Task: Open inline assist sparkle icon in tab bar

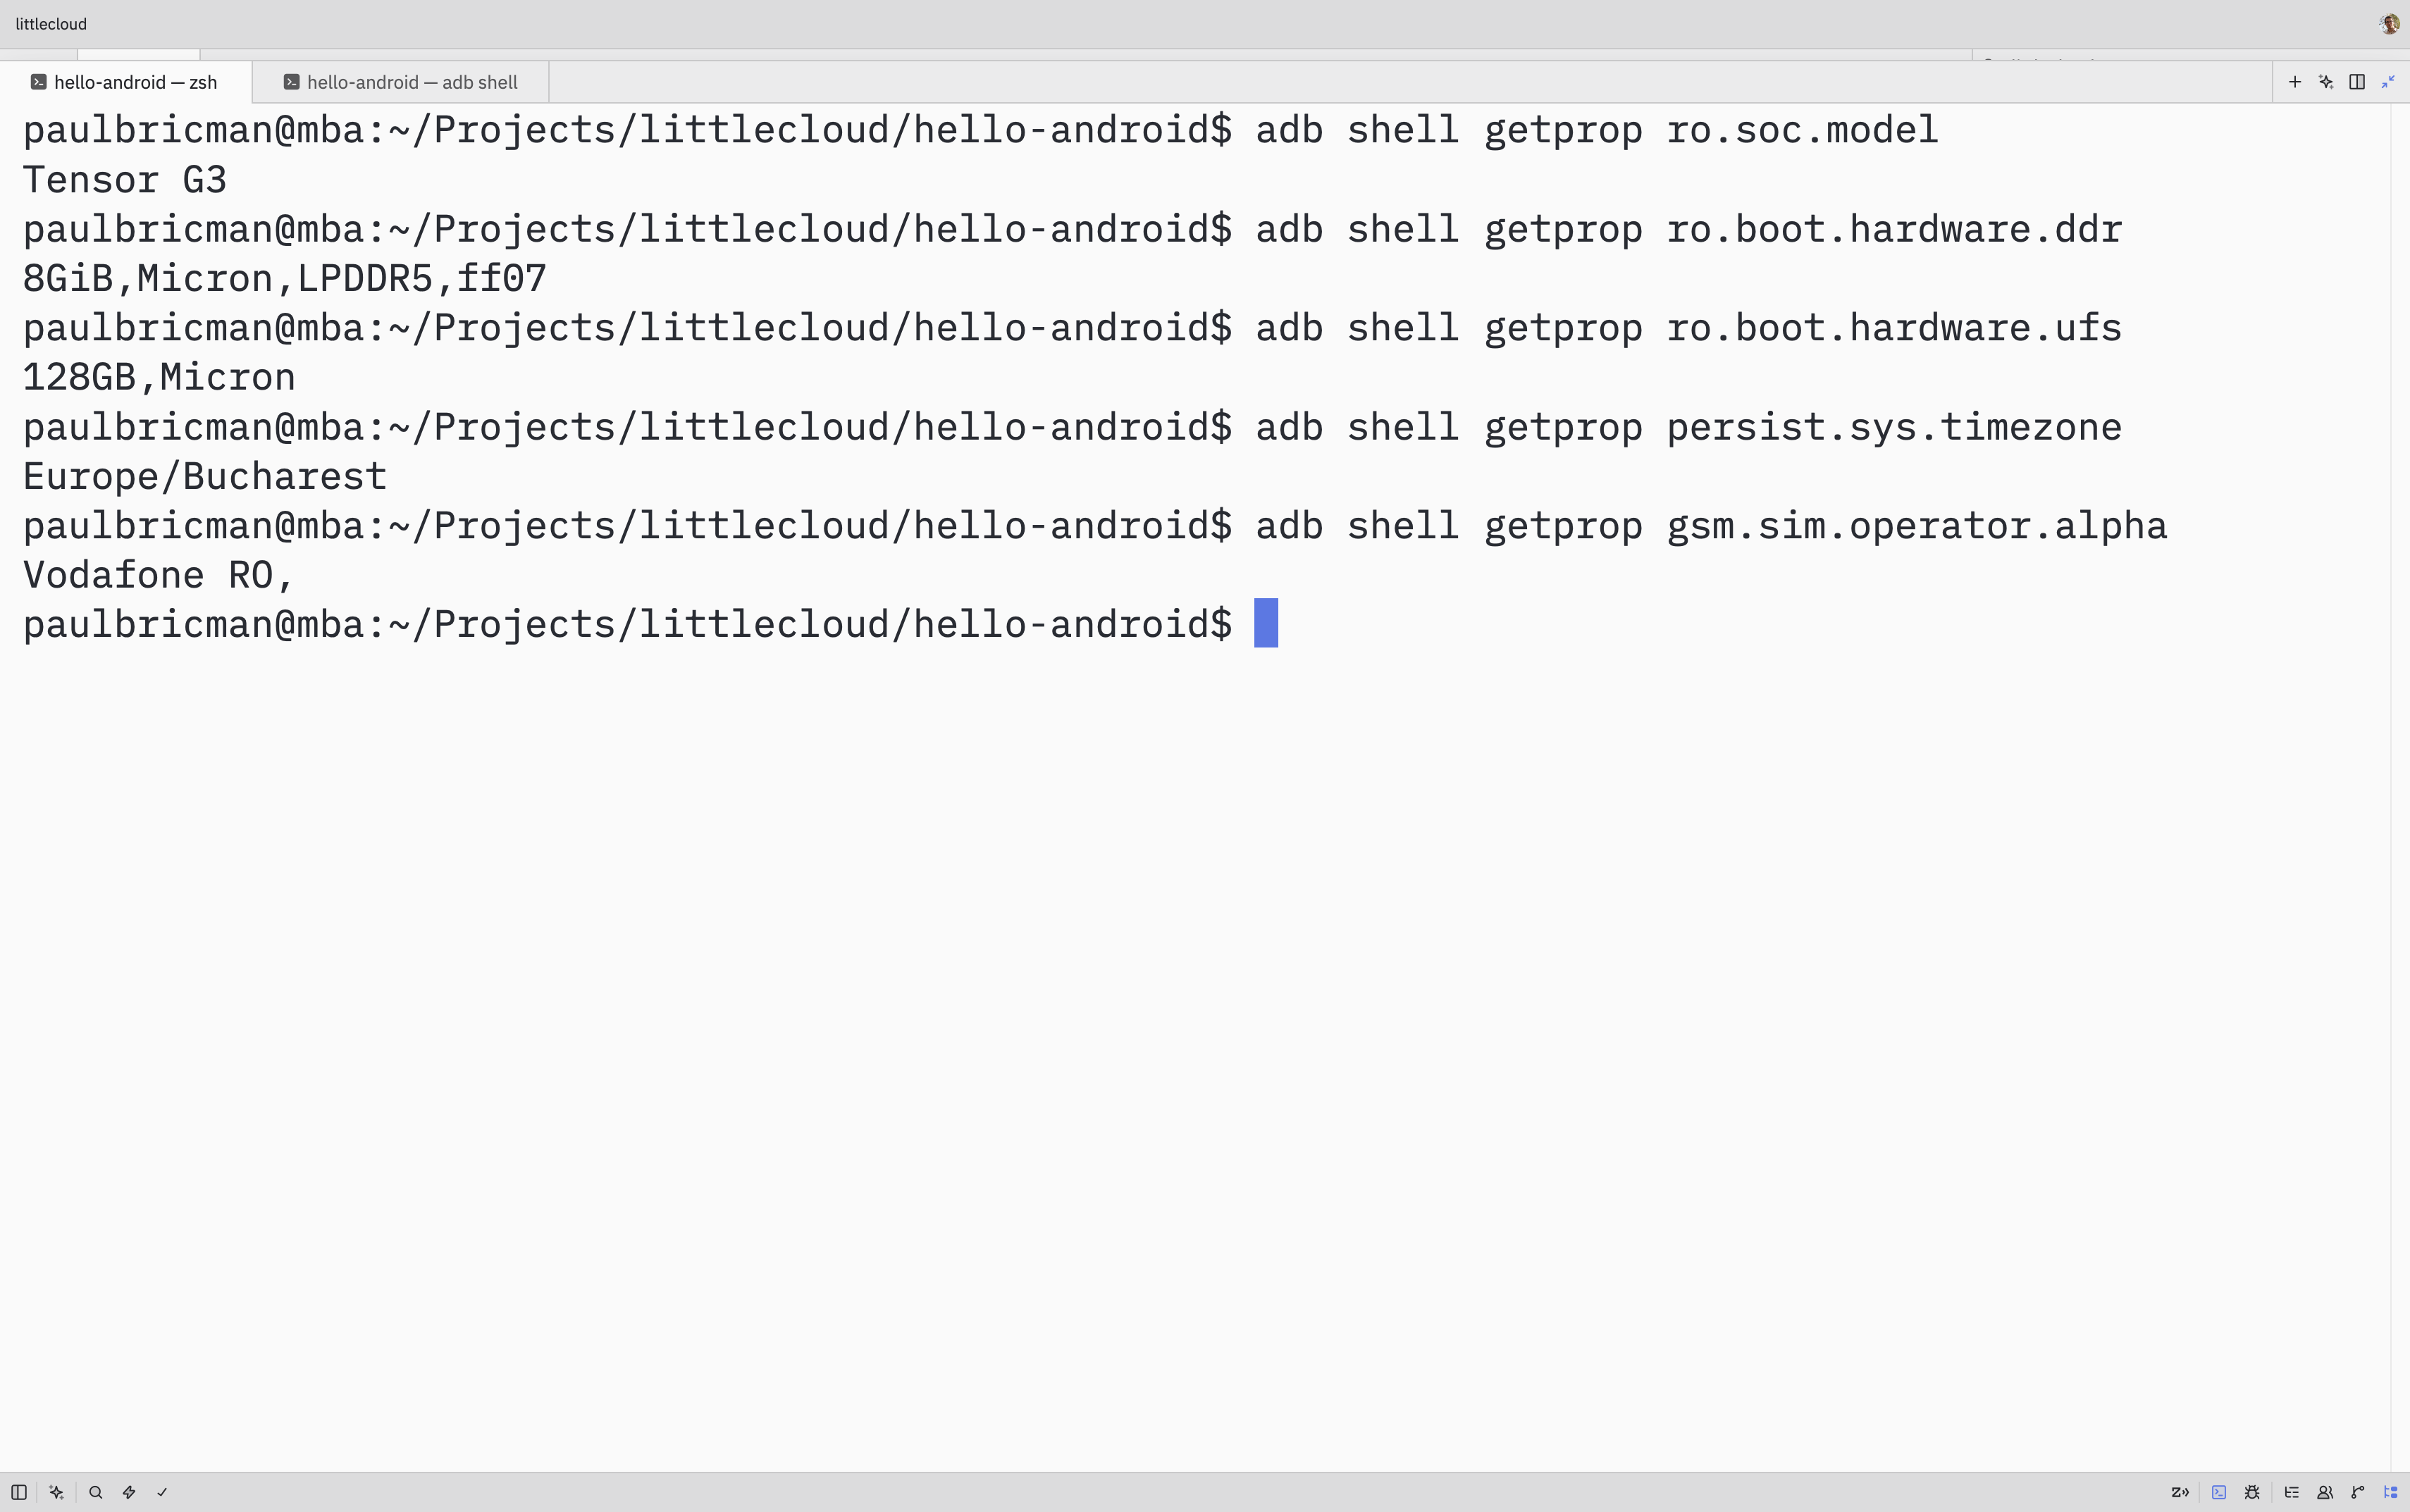Action: (x=2326, y=82)
